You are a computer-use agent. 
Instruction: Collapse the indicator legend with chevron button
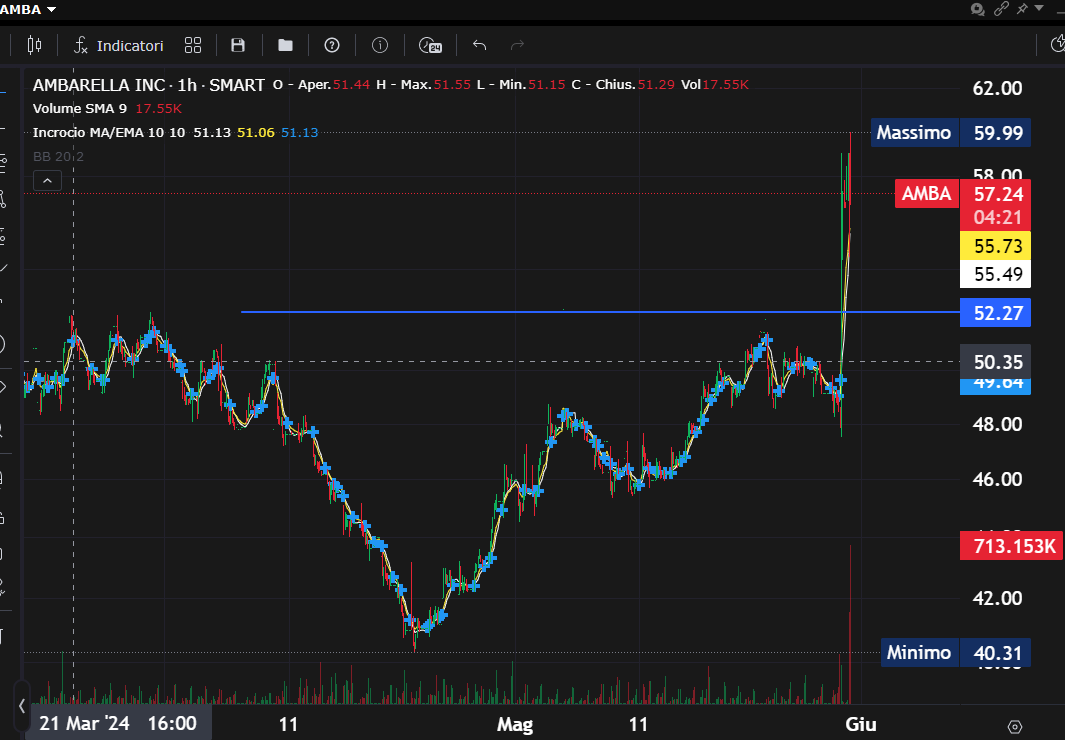coord(48,180)
